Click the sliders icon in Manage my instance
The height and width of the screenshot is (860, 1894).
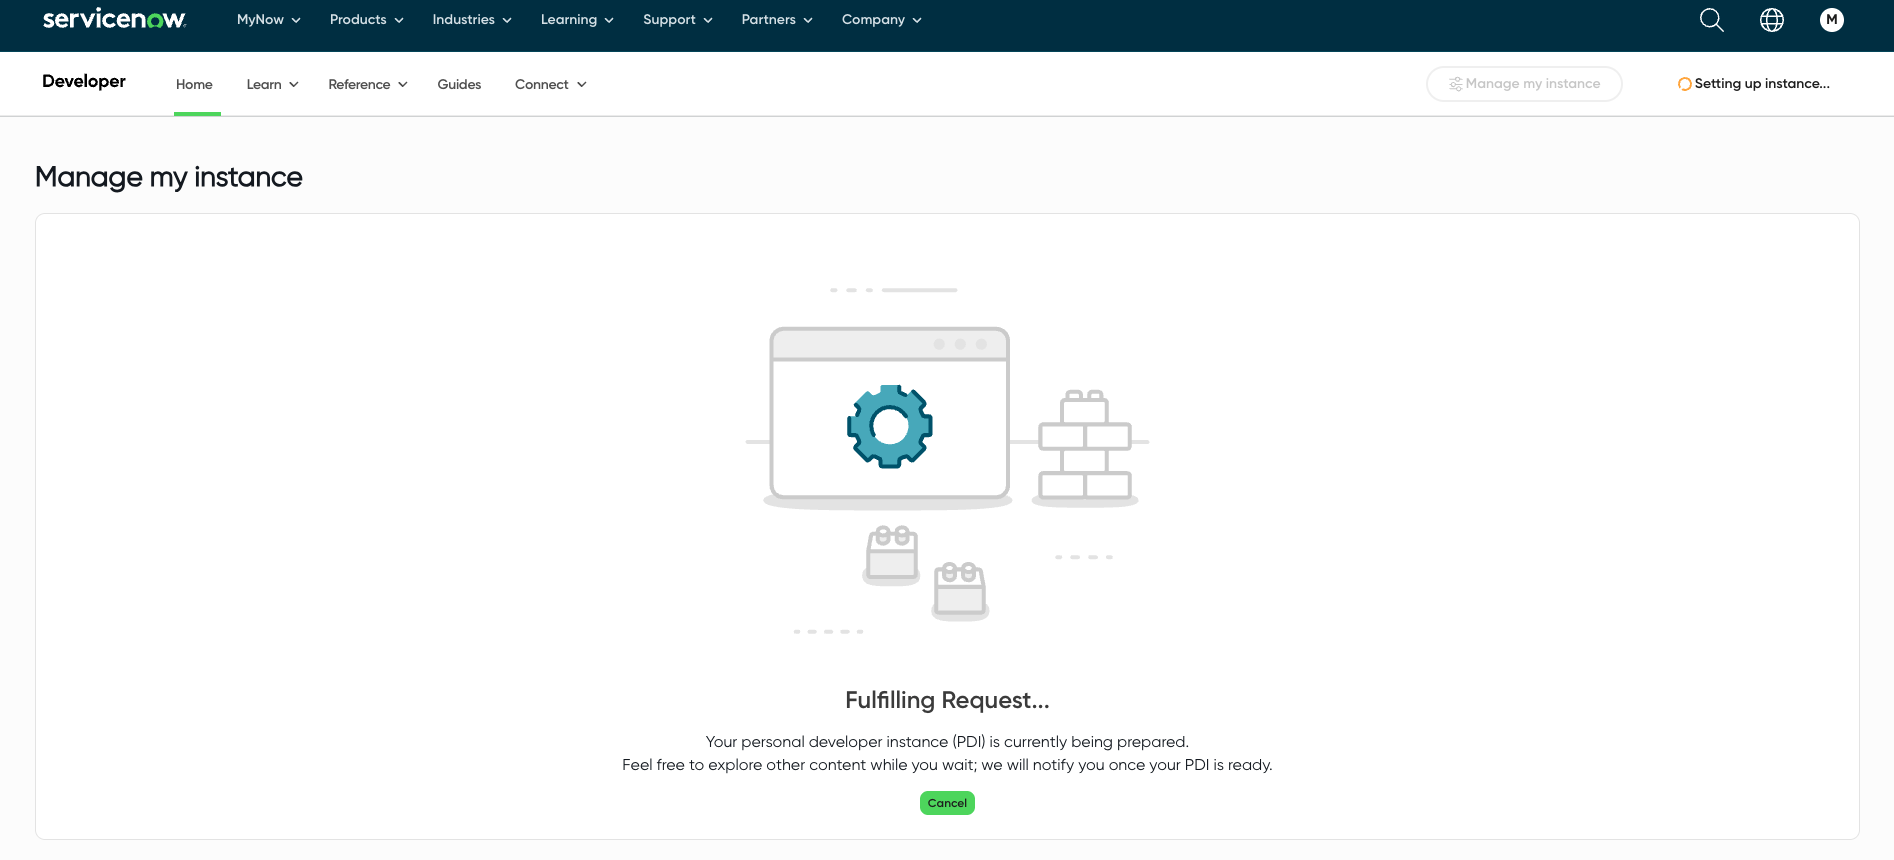pos(1456,84)
